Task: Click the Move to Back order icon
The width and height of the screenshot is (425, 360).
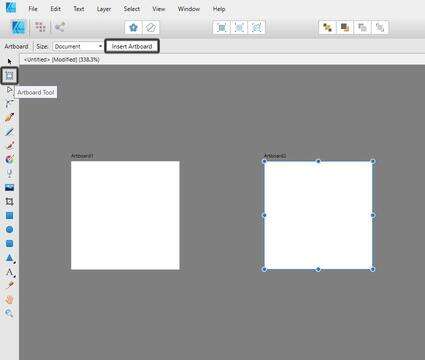Action: pos(327,27)
